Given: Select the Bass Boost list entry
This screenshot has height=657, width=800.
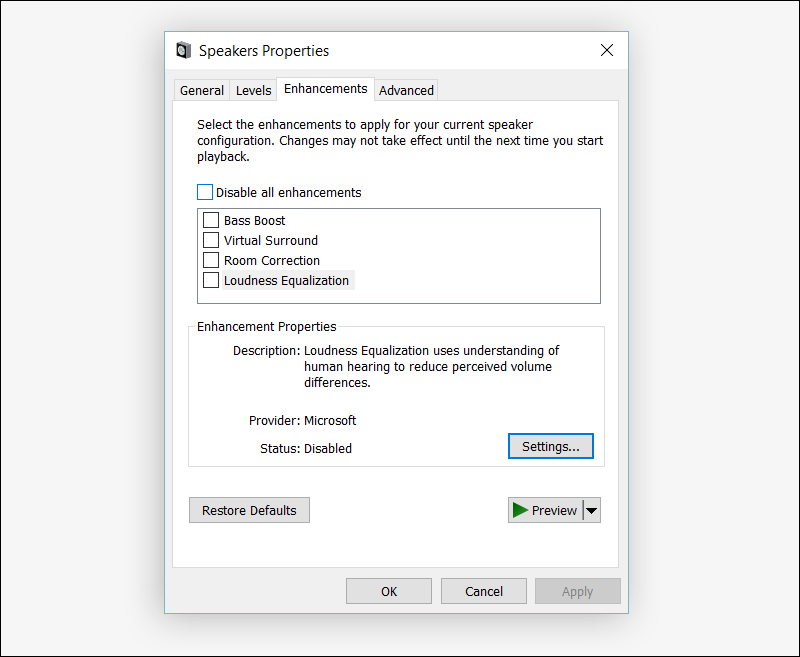Looking at the screenshot, I should pyautogui.click(x=255, y=220).
